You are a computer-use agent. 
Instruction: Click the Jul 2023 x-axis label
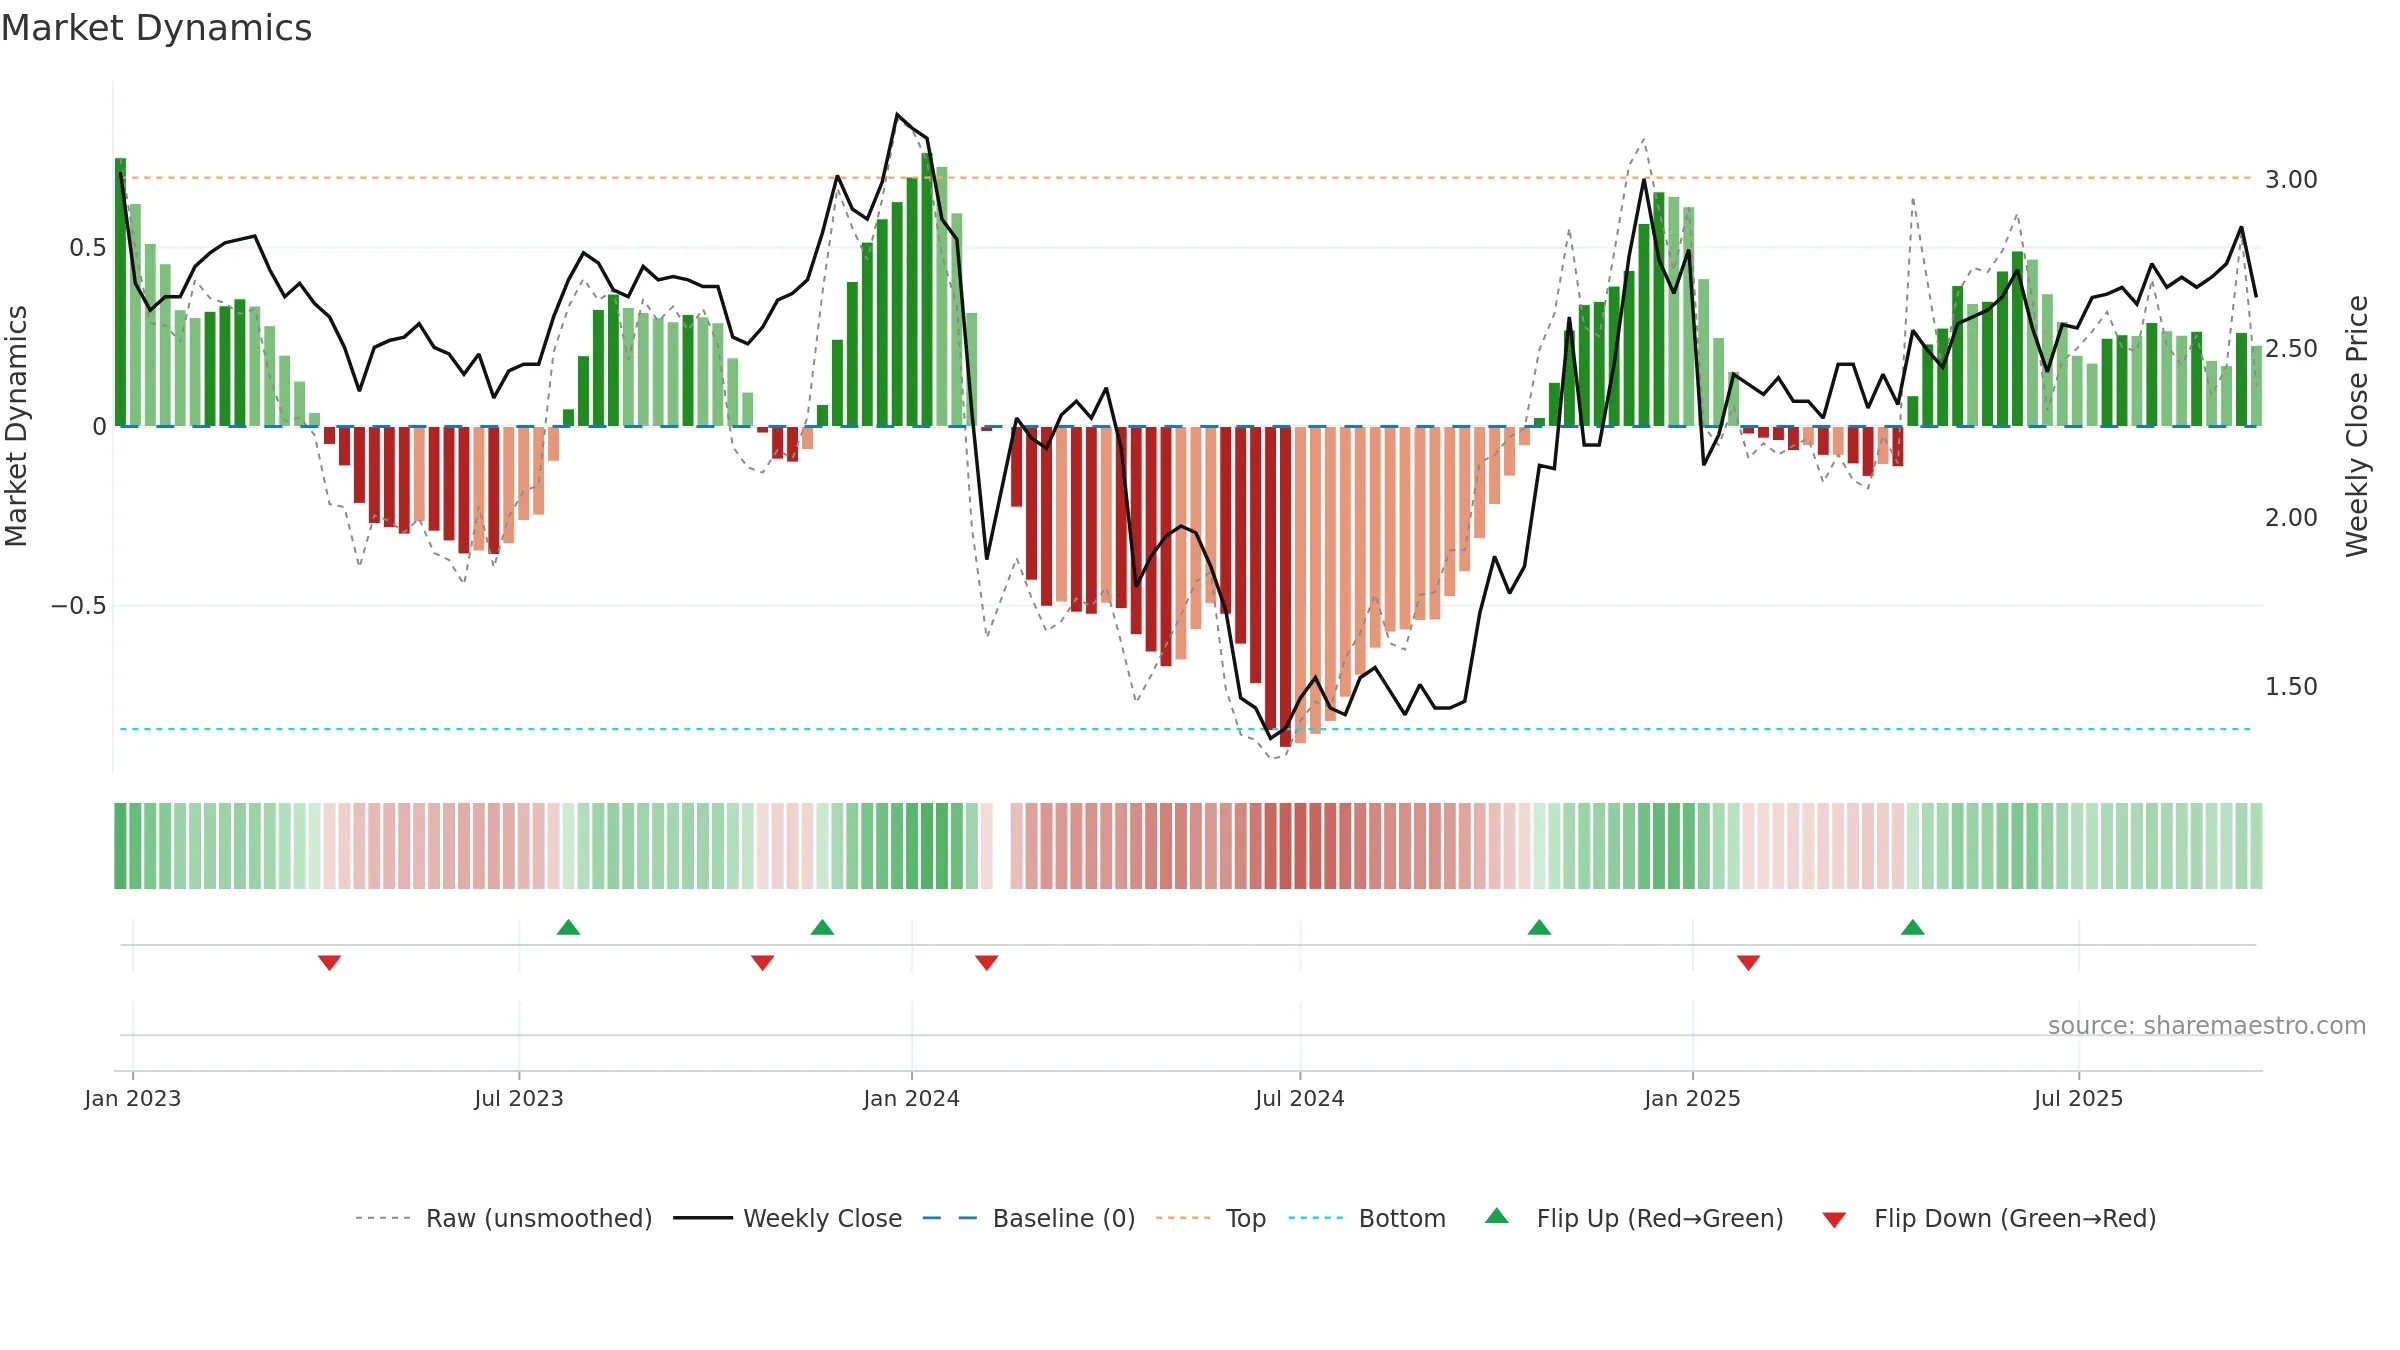pyautogui.click(x=519, y=1098)
